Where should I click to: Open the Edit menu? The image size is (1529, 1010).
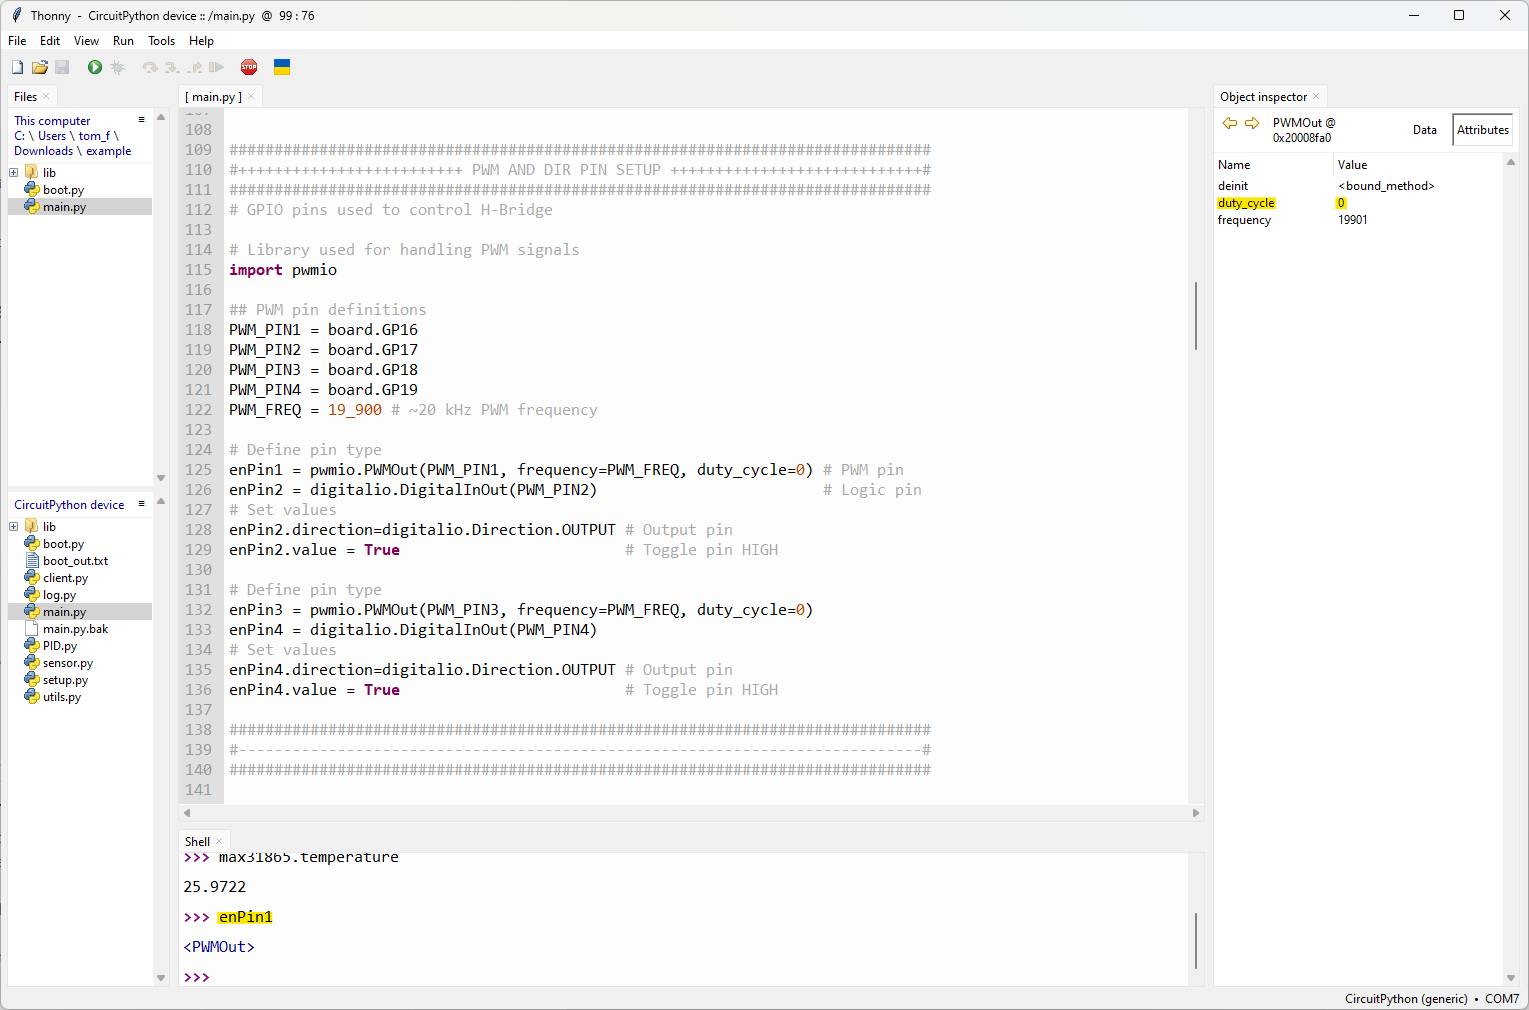click(50, 41)
